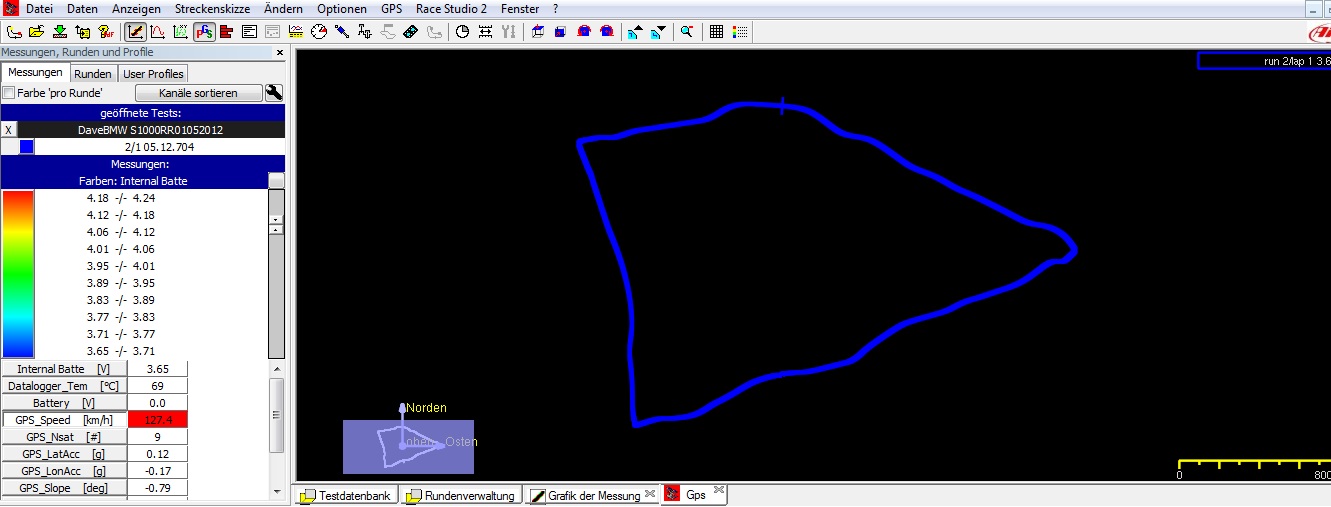Click the open folder toolbar icon
1331x507 pixels.
point(36,31)
